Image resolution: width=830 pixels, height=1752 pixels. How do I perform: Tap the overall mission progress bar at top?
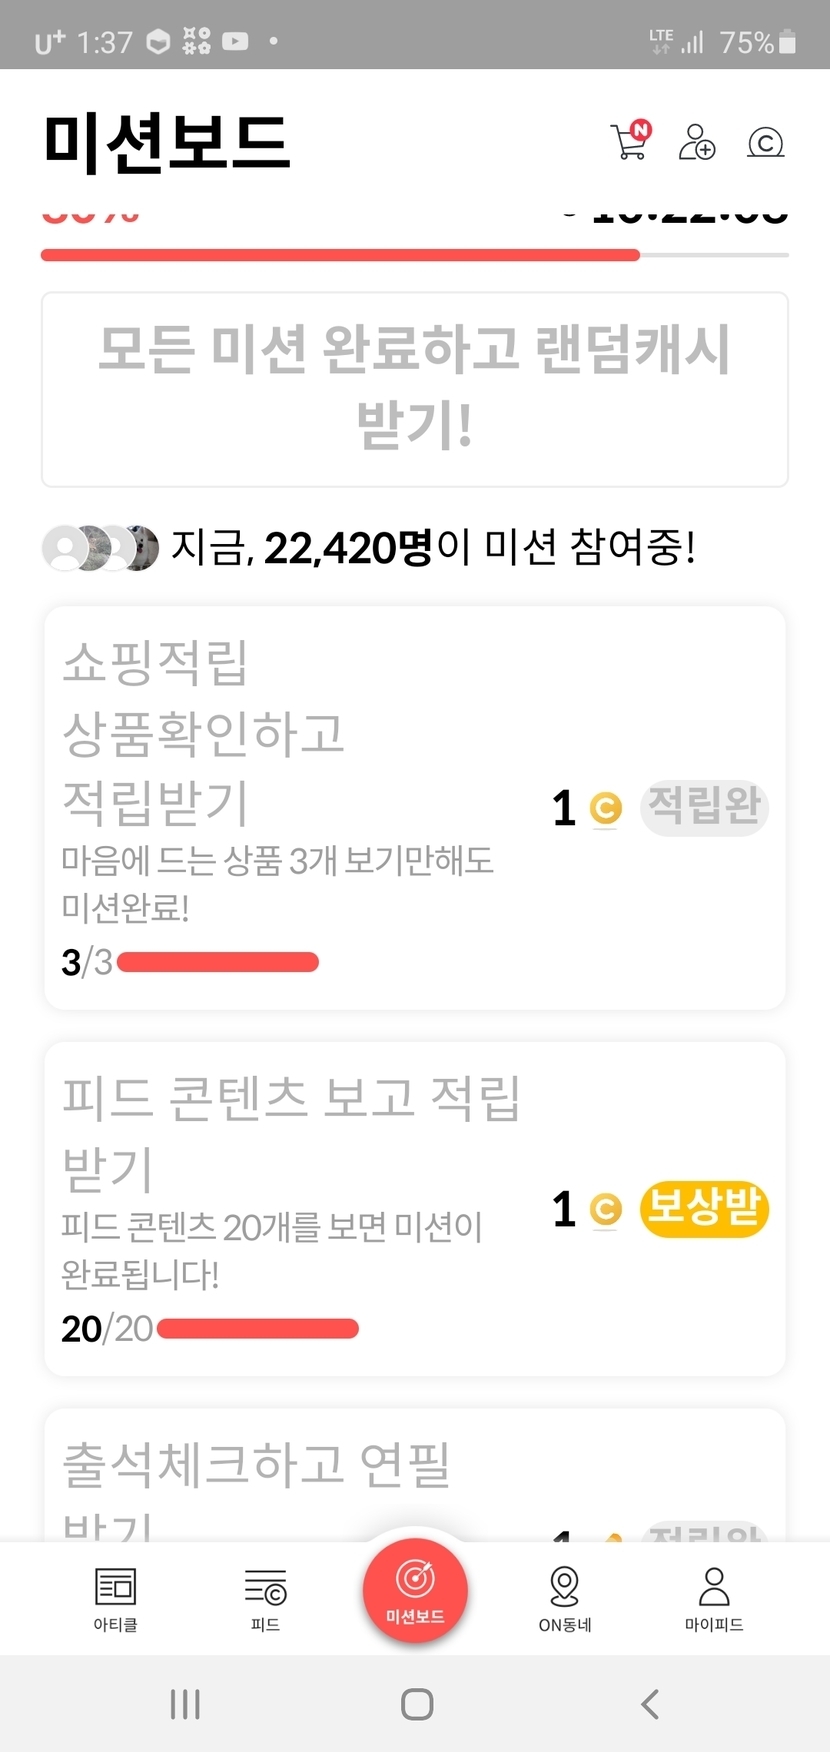(x=414, y=256)
